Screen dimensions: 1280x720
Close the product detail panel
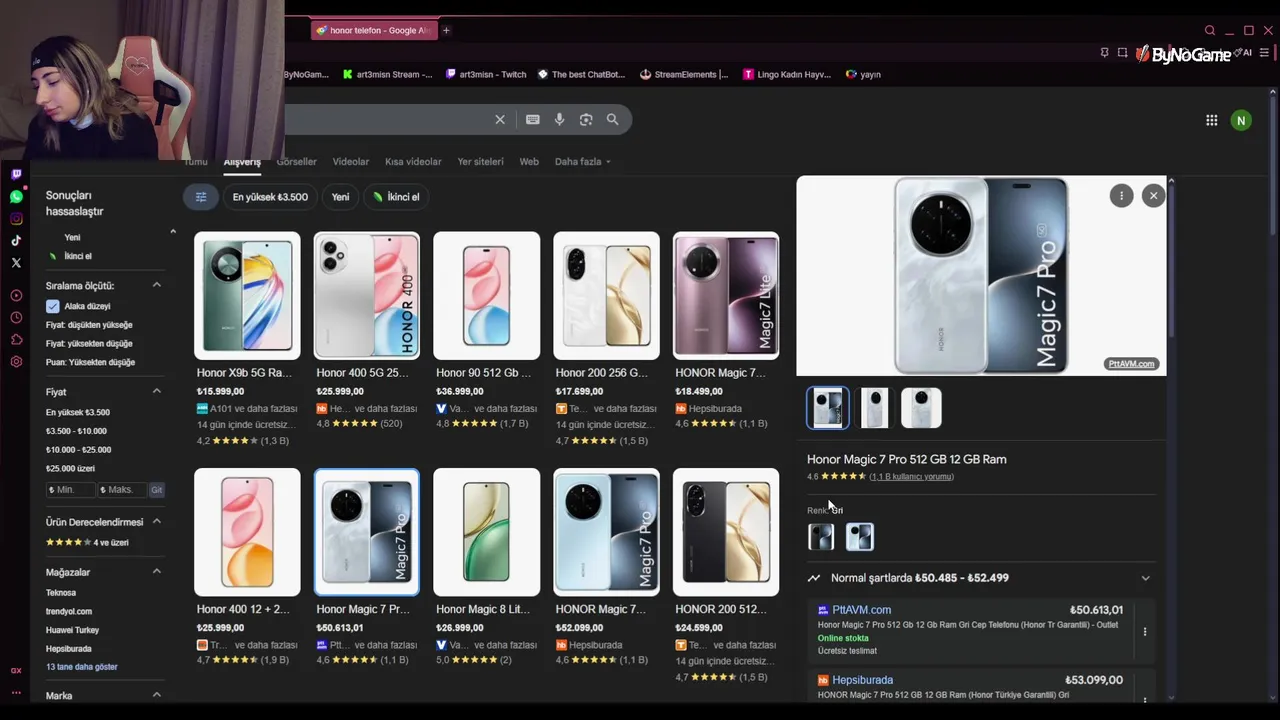tap(1153, 196)
